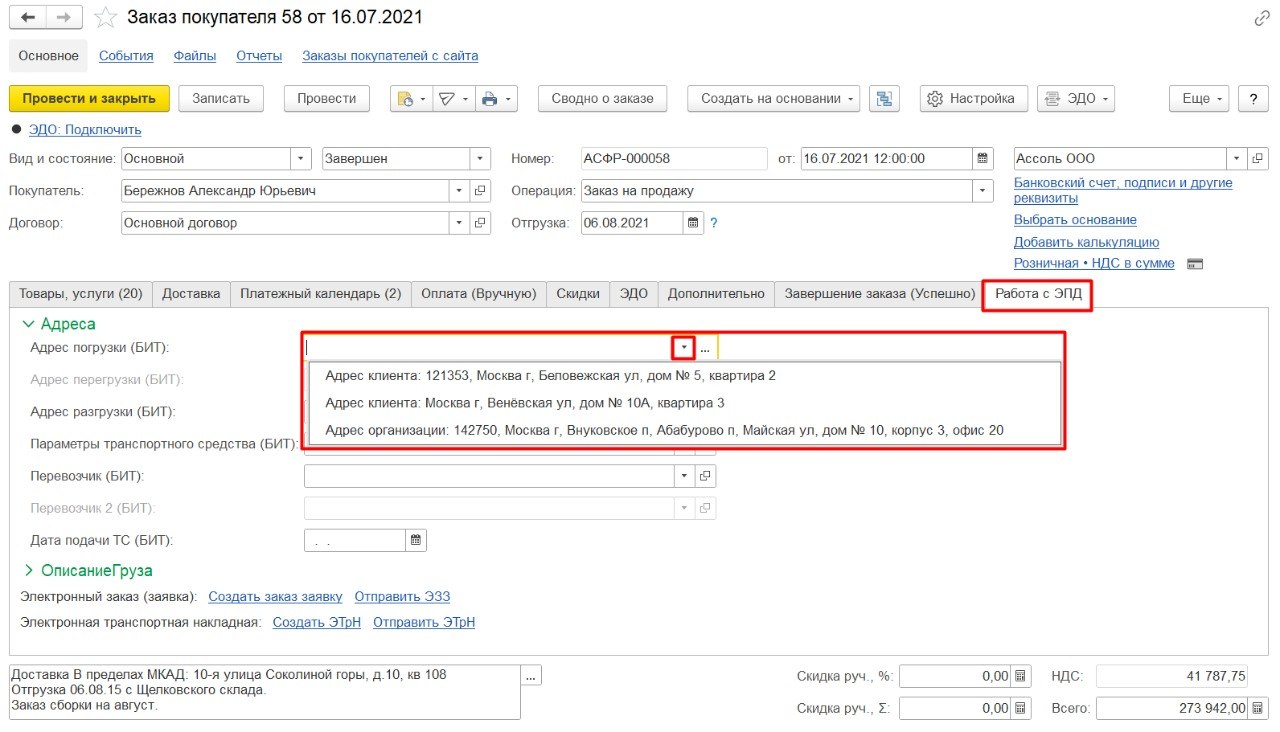Click the payment card icon near Розничная
Screen dimensions: 1280x732
click(x=1194, y=264)
